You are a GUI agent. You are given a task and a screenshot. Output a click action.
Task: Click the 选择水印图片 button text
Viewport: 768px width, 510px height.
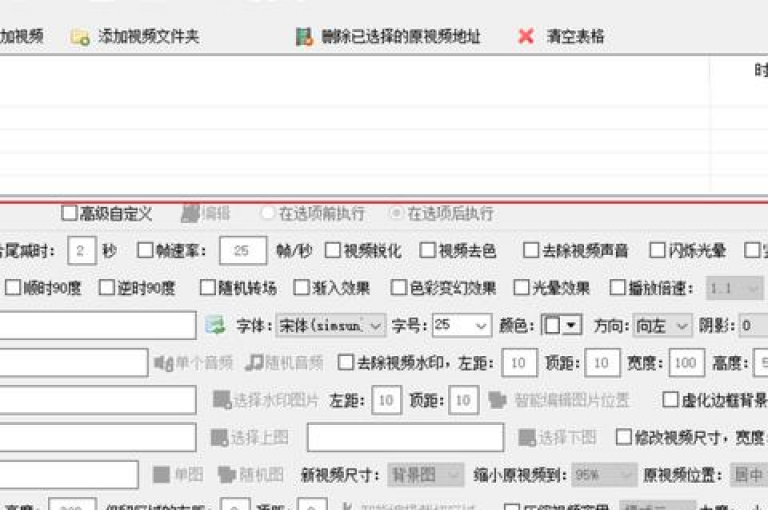pyautogui.click(x=276, y=400)
